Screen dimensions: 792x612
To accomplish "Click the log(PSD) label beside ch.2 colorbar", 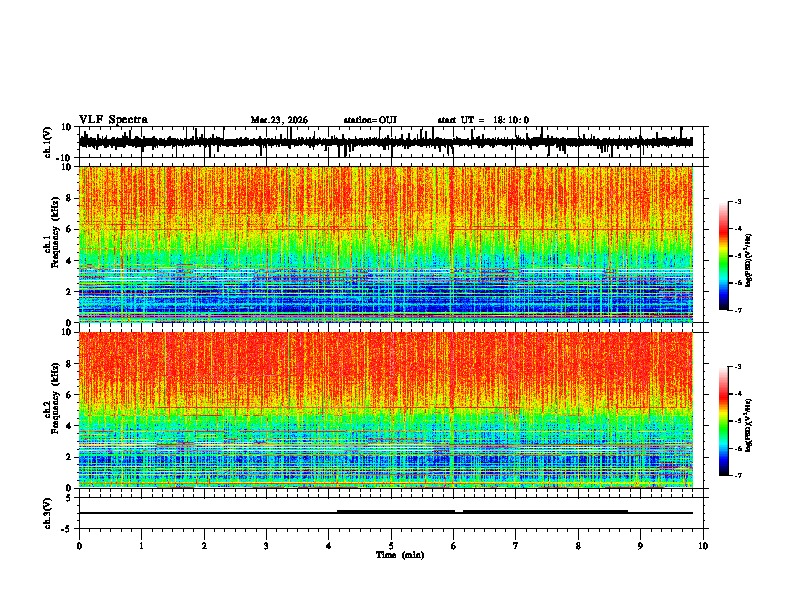I will click(749, 425).
